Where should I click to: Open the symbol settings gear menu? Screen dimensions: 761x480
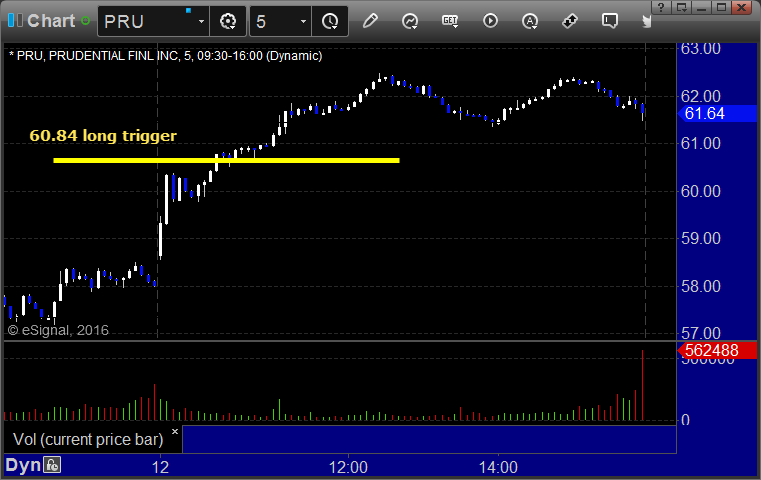(x=228, y=21)
